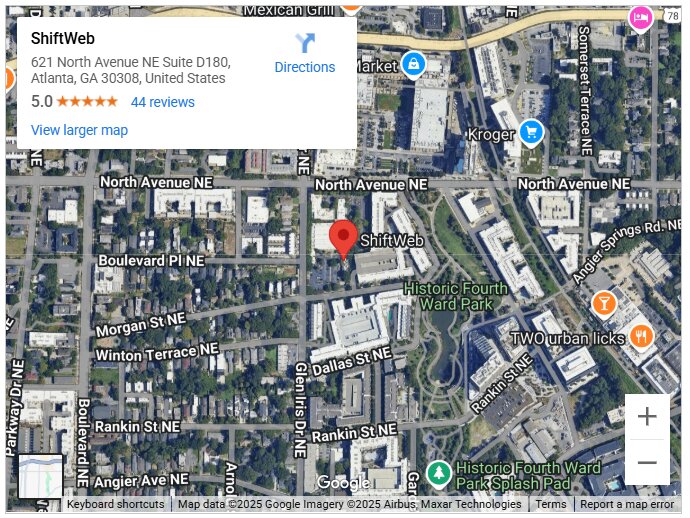690x518 pixels.
Task: Click the cocktail glass bar marker
Action: click(x=604, y=305)
